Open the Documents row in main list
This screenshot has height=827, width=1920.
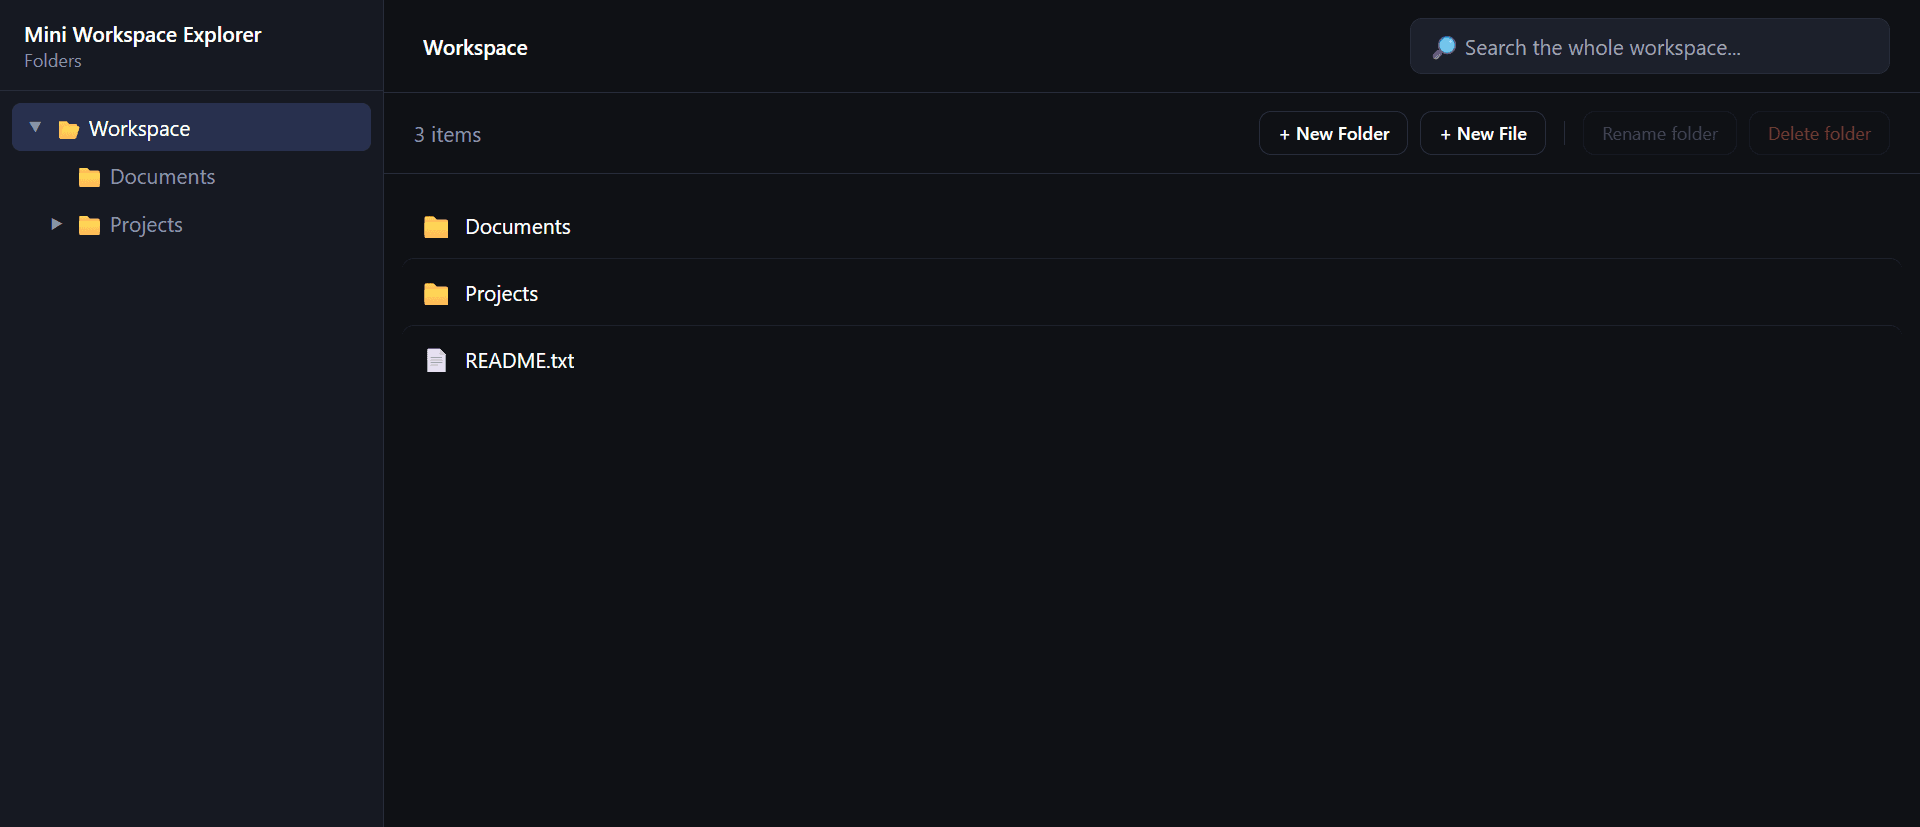point(1152,226)
